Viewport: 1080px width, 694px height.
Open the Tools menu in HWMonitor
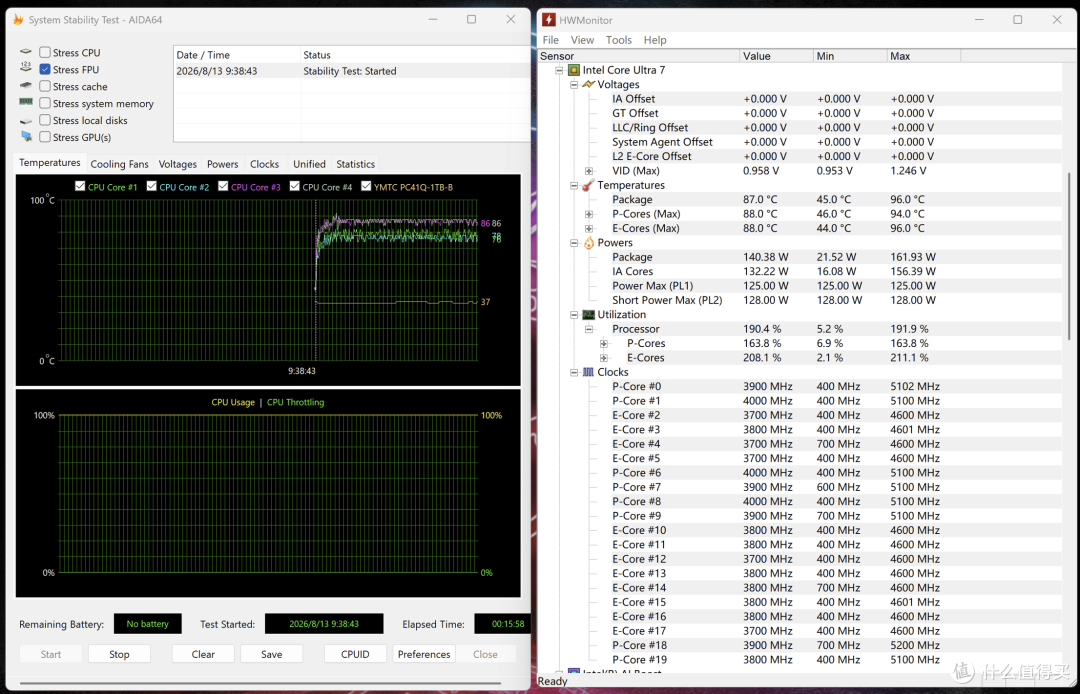tap(619, 40)
